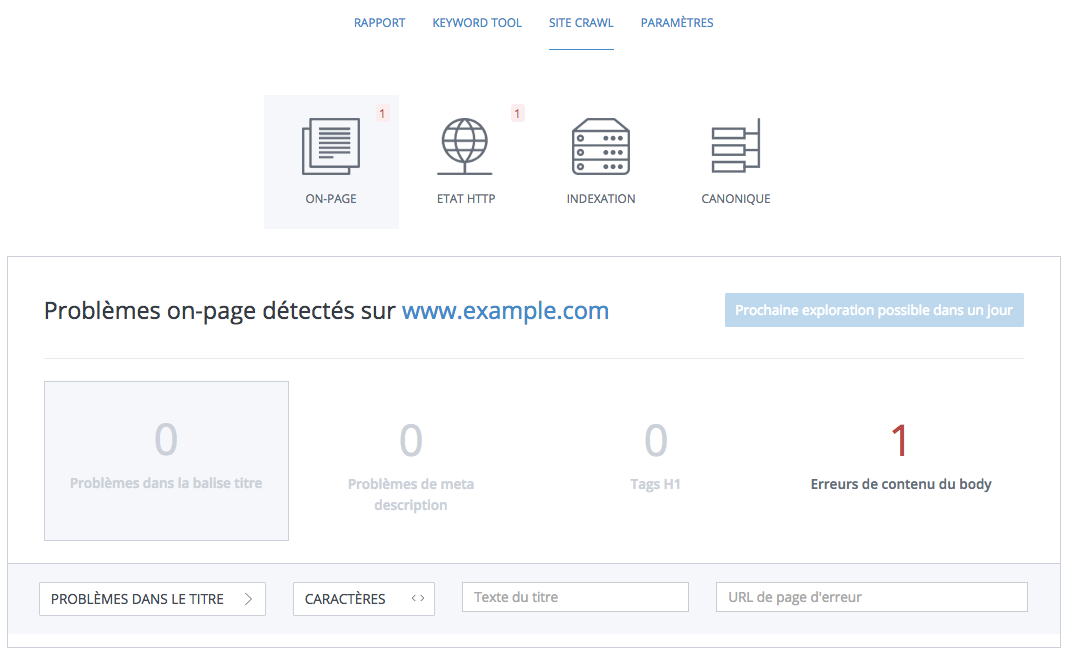The height and width of the screenshot is (670, 1067).
Task: Open the KEYWORD TOOL tab
Action: click(477, 22)
